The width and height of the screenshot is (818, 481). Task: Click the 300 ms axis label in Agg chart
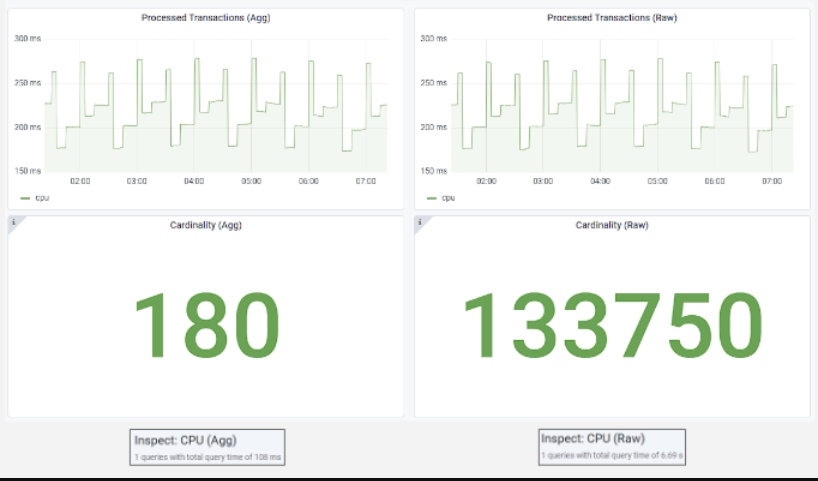coord(27,39)
